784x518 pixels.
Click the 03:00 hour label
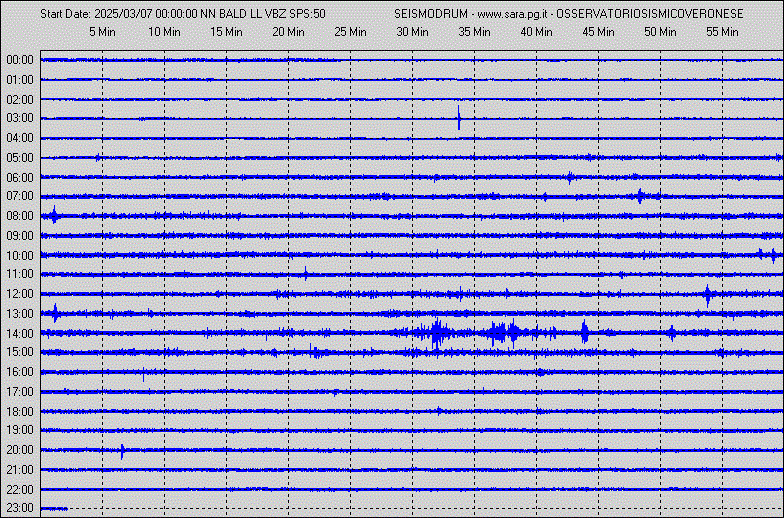[x=20, y=118]
